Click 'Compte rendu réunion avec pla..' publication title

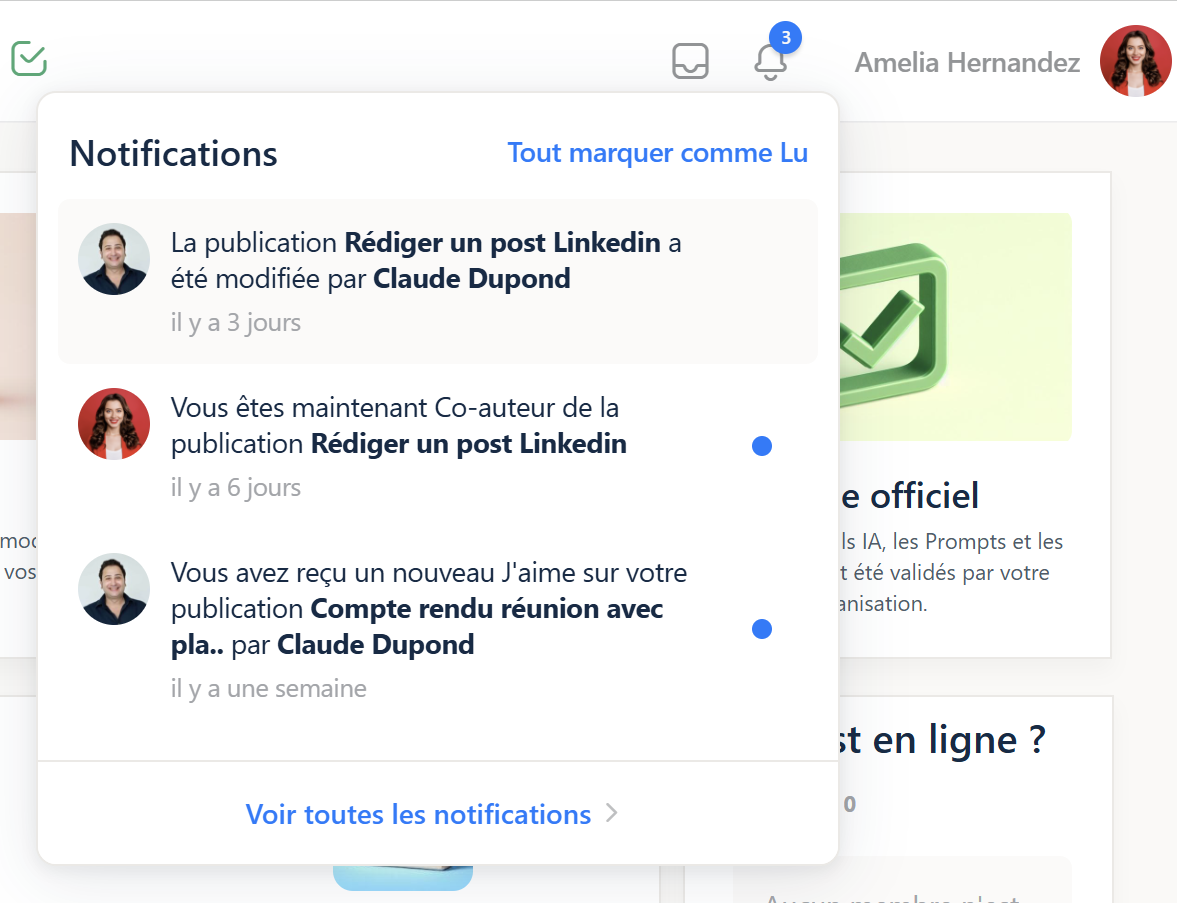click(x=487, y=609)
